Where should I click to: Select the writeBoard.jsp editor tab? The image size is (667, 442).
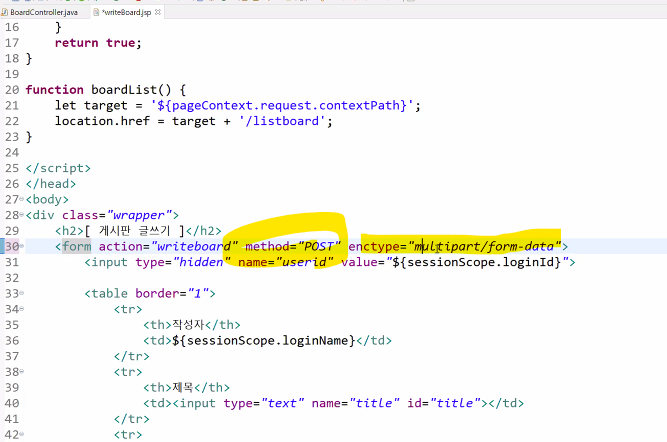(126, 12)
